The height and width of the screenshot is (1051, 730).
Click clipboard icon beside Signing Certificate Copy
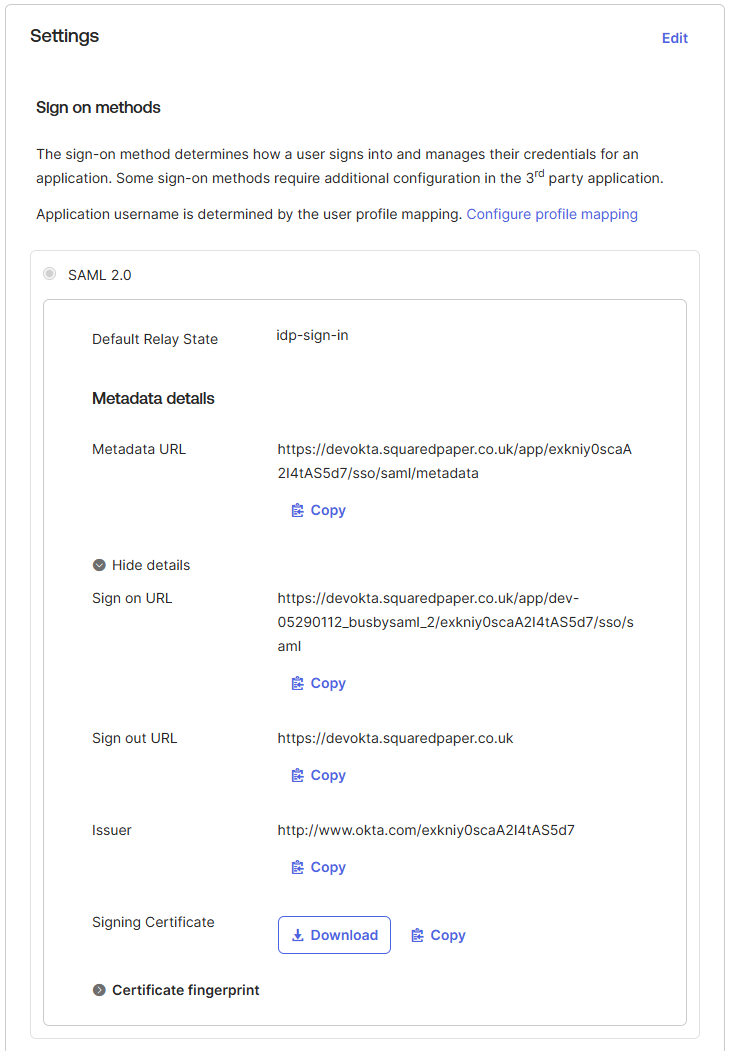coord(417,935)
